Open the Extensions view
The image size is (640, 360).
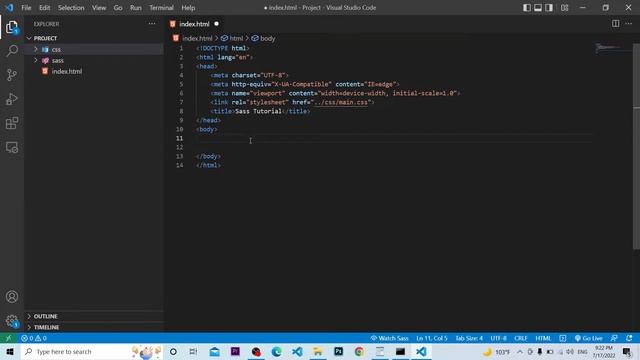pyautogui.click(x=12, y=123)
